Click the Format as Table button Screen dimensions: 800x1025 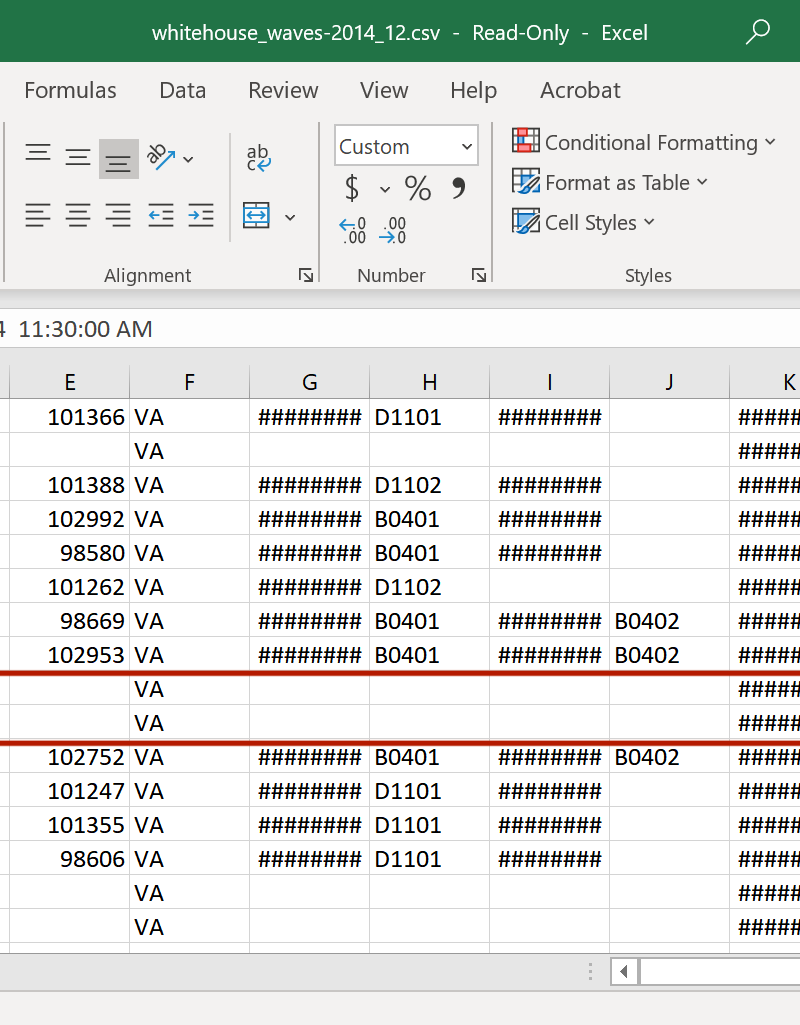pyautogui.click(x=610, y=182)
